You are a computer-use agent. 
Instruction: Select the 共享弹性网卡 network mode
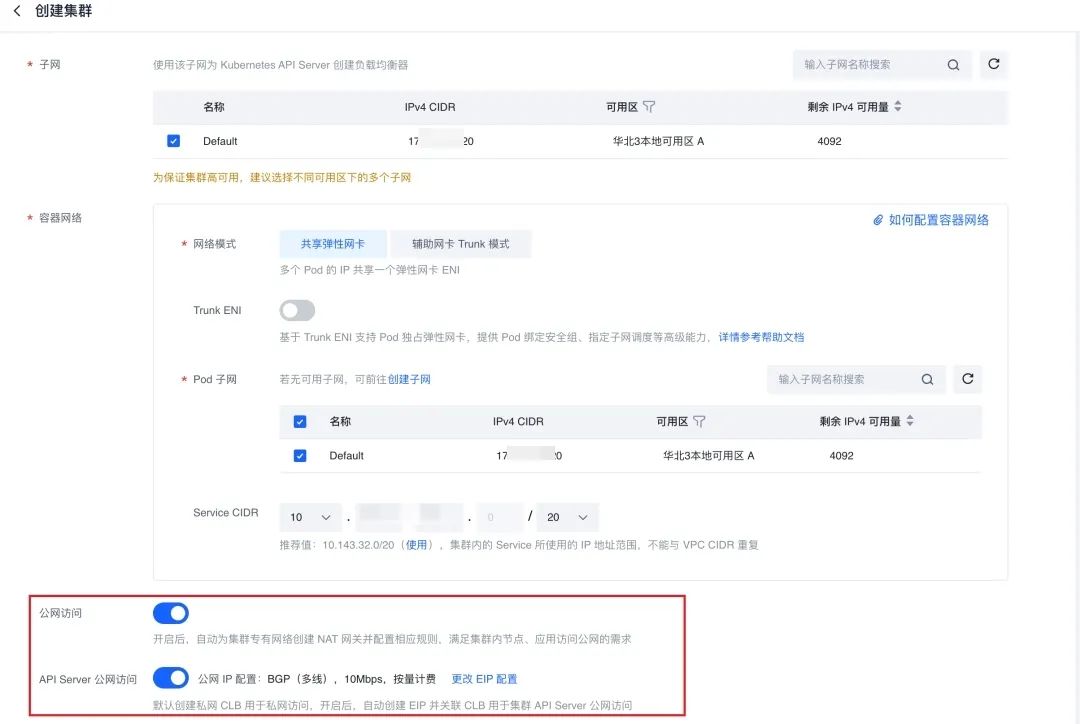[x=333, y=244]
